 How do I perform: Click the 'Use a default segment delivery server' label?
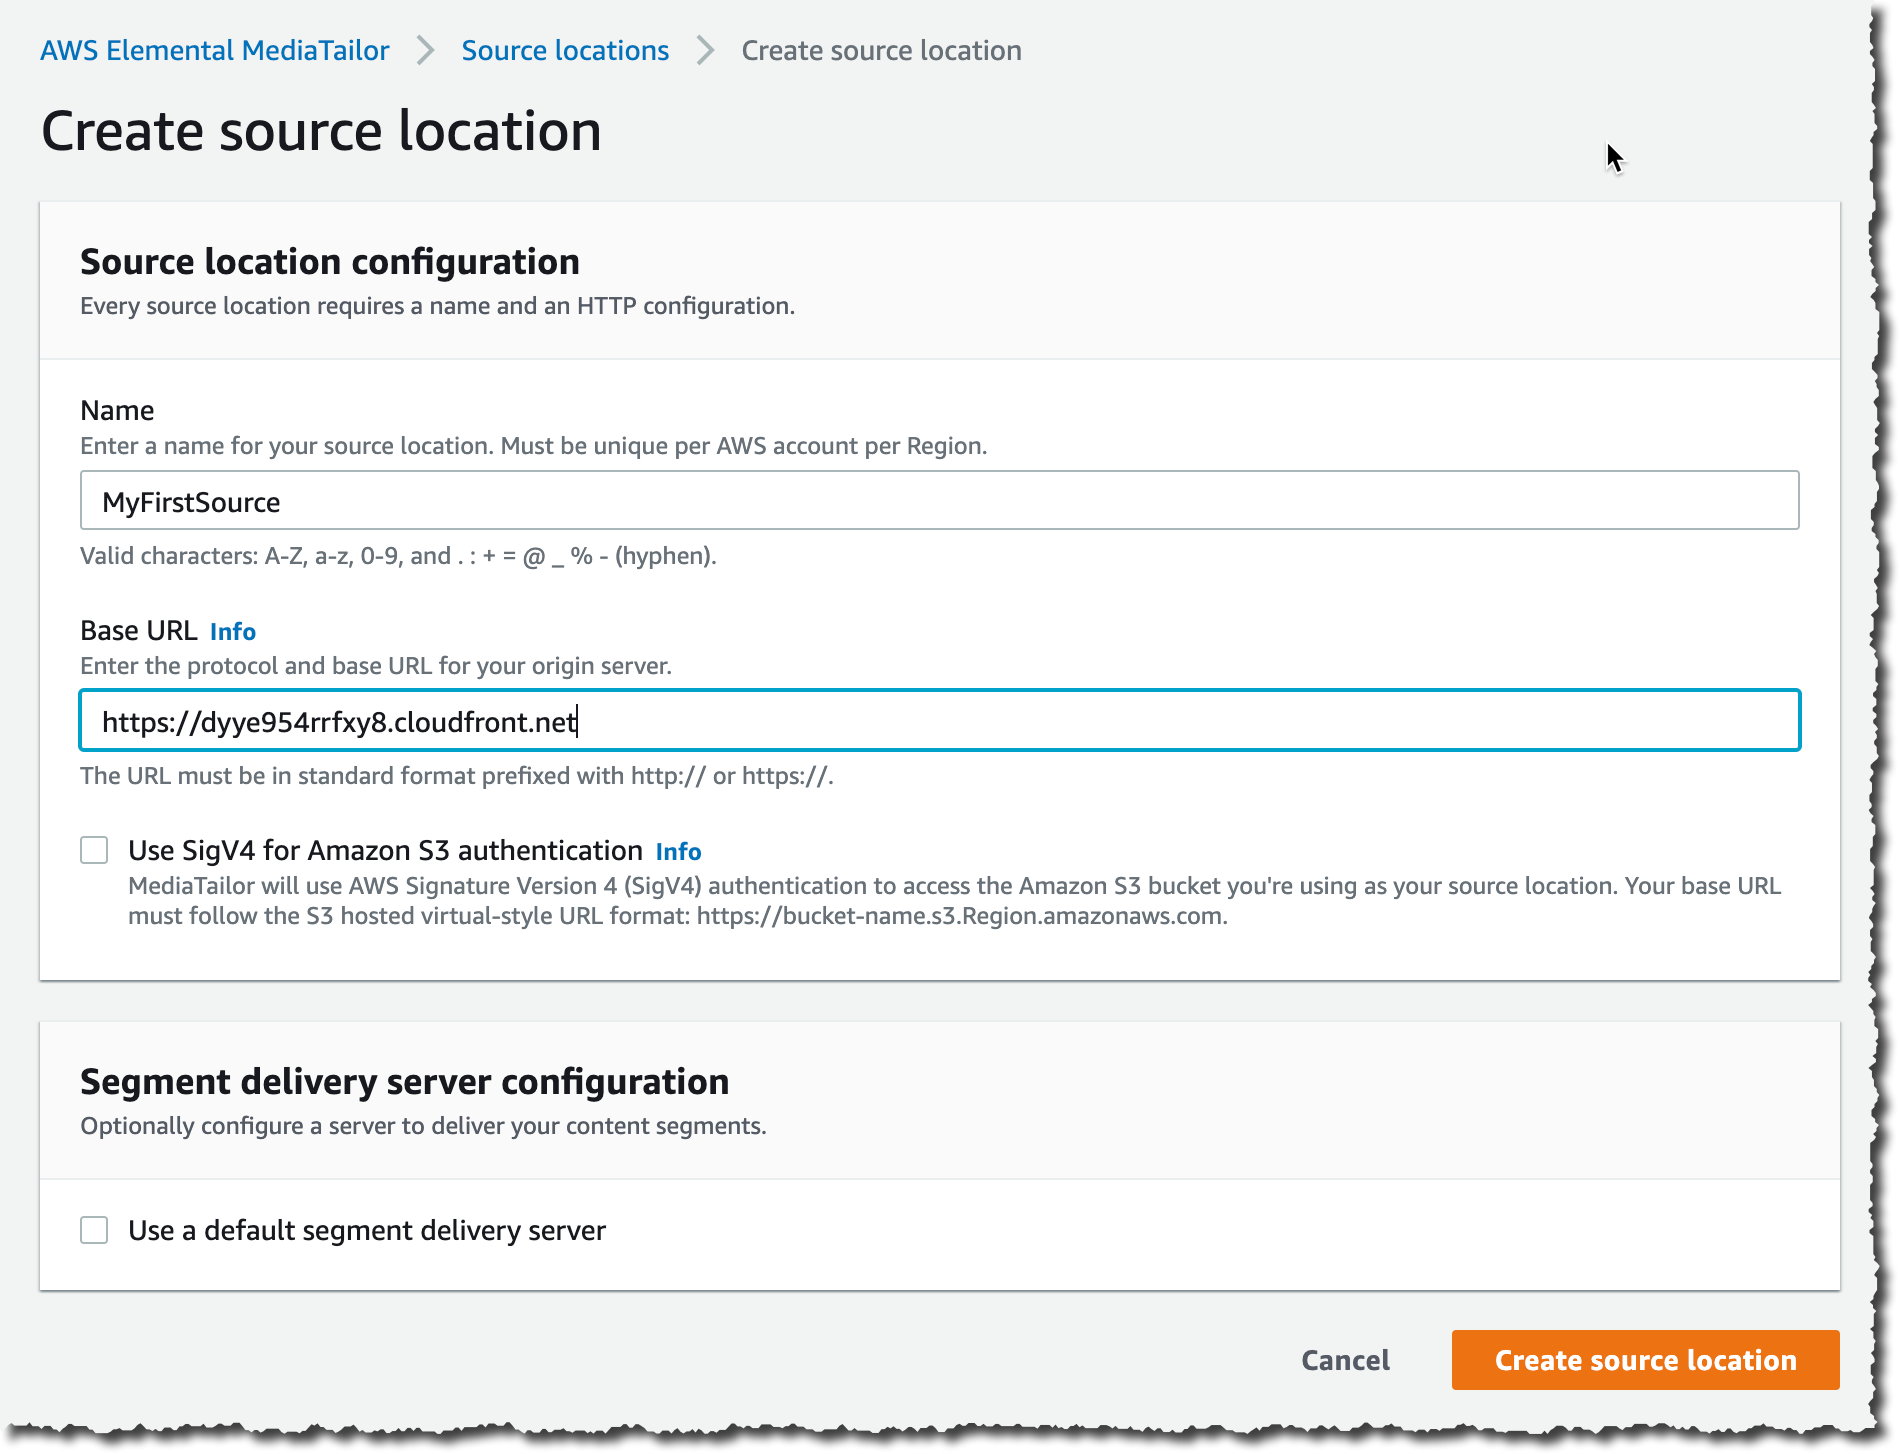367,1230
